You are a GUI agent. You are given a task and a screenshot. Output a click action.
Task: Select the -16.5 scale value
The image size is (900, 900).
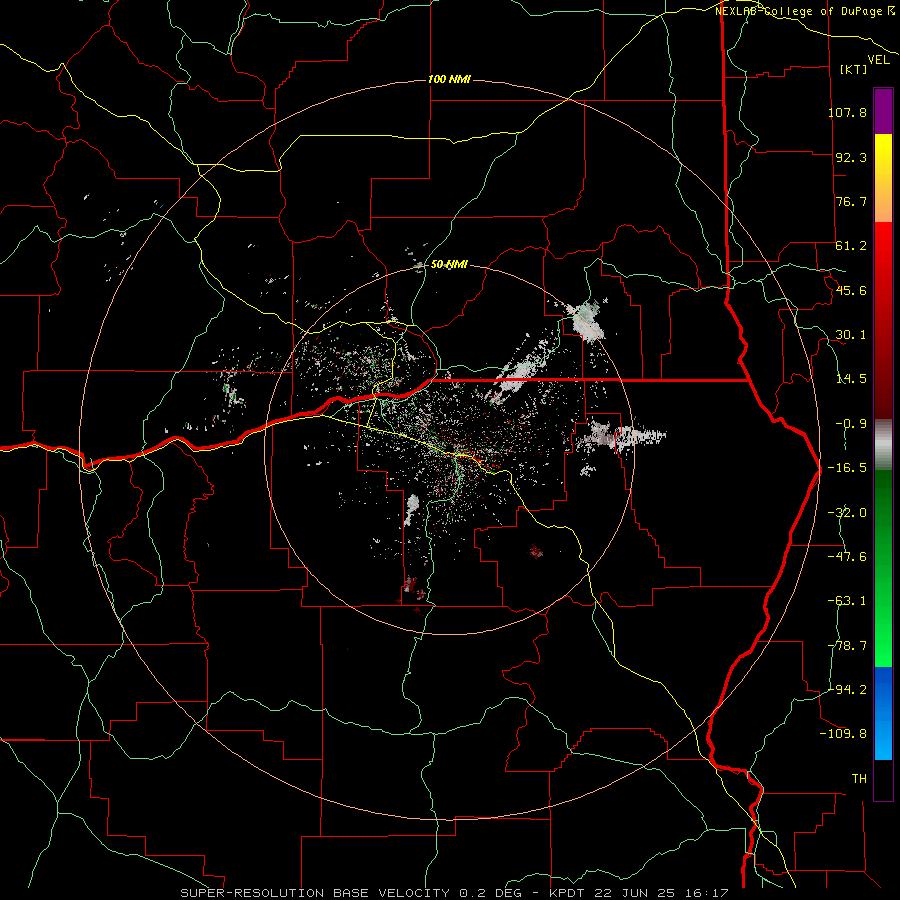[x=847, y=468]
